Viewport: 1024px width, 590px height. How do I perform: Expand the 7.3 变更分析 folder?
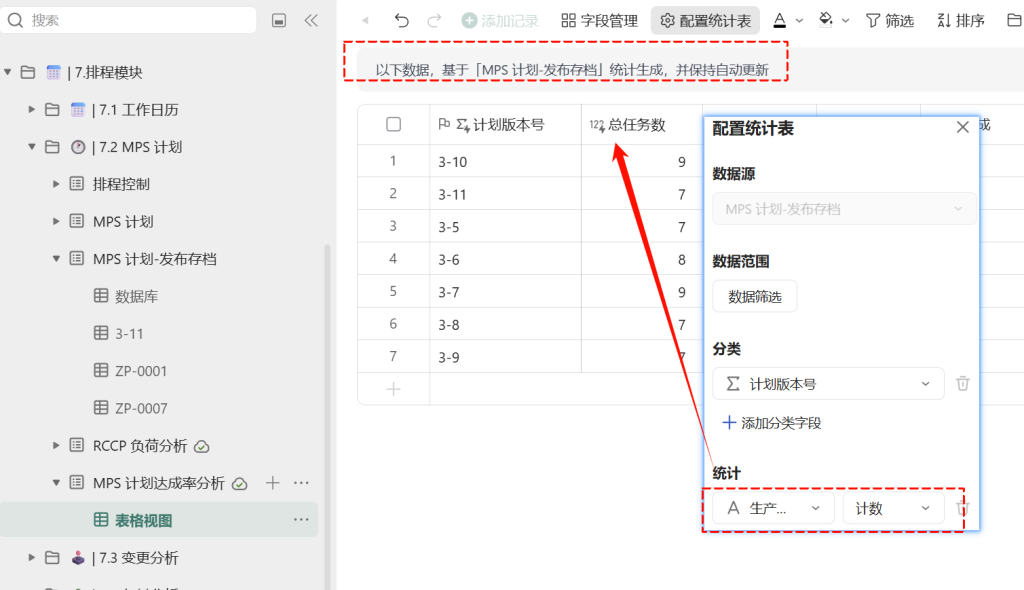pyautogui.click(x=31, y=557)
